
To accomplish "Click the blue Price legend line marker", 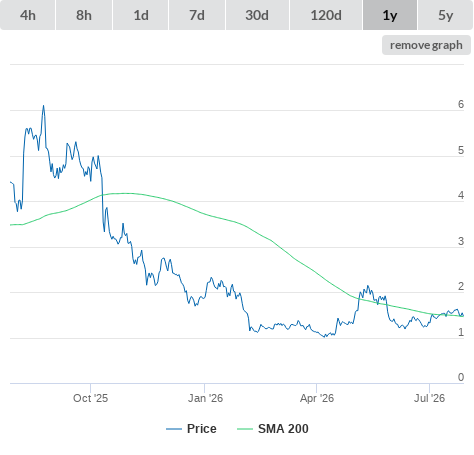I will pyautogui.click(x=174, y=429).
